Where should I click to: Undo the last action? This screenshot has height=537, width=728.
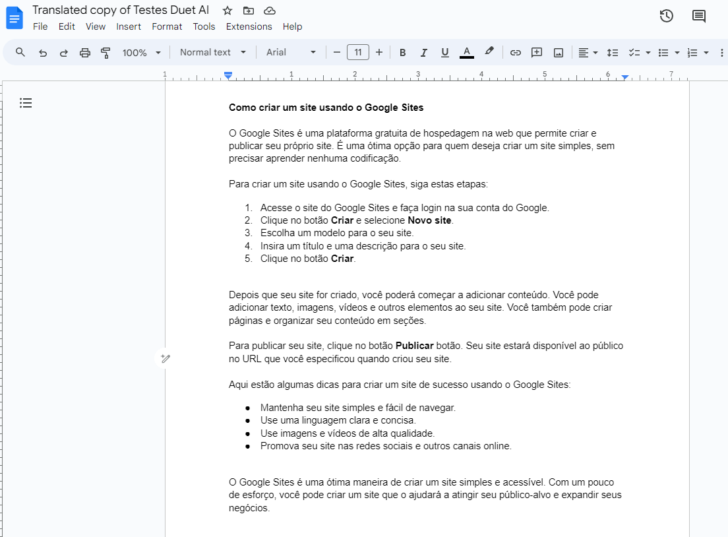(x=43, y=52)
